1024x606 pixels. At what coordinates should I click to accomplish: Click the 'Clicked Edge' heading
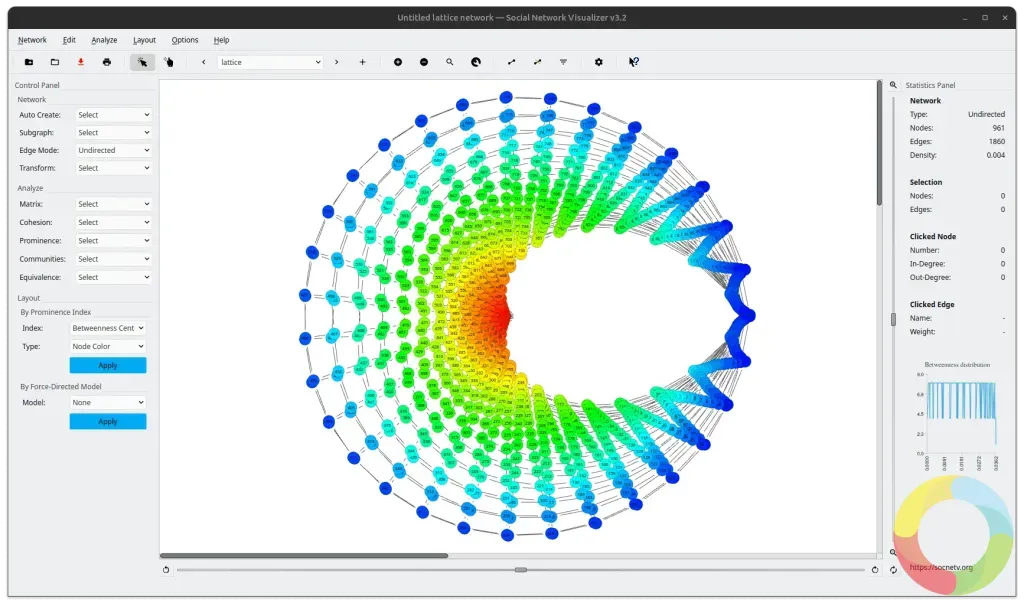pyautogui.click(x=932, y=304)
